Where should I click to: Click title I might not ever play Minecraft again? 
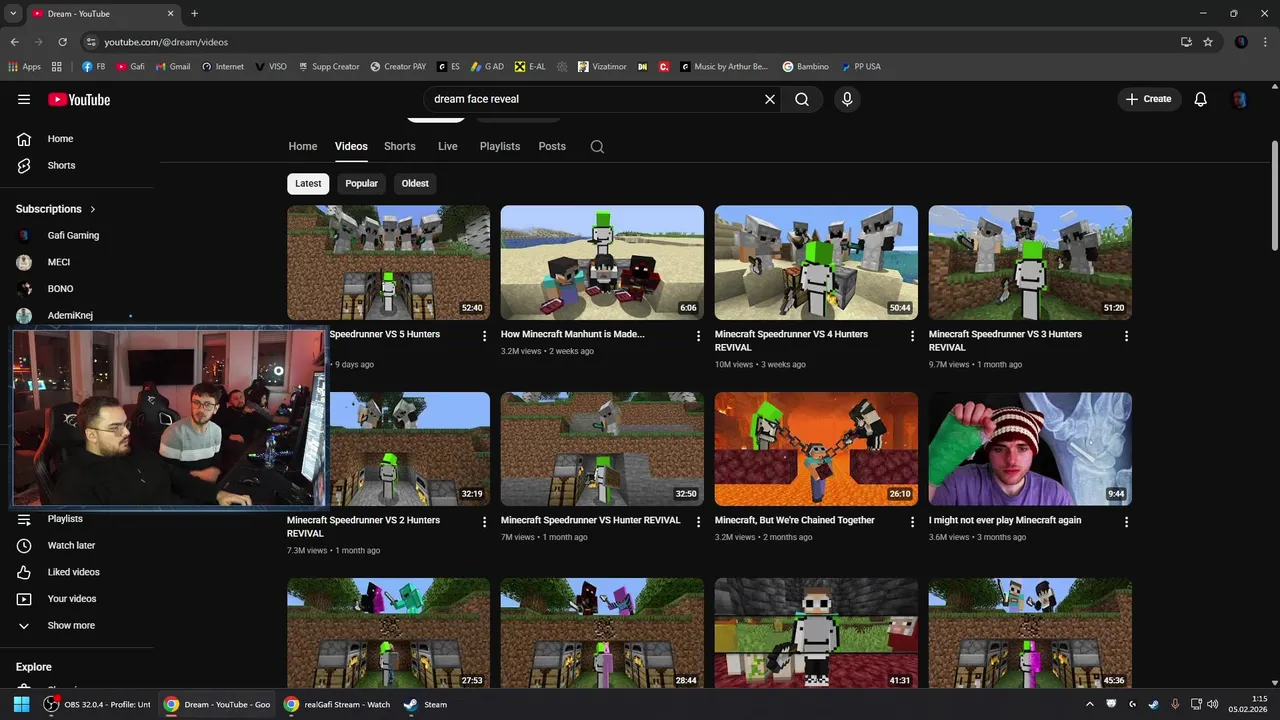click(x=1005, y=520)
